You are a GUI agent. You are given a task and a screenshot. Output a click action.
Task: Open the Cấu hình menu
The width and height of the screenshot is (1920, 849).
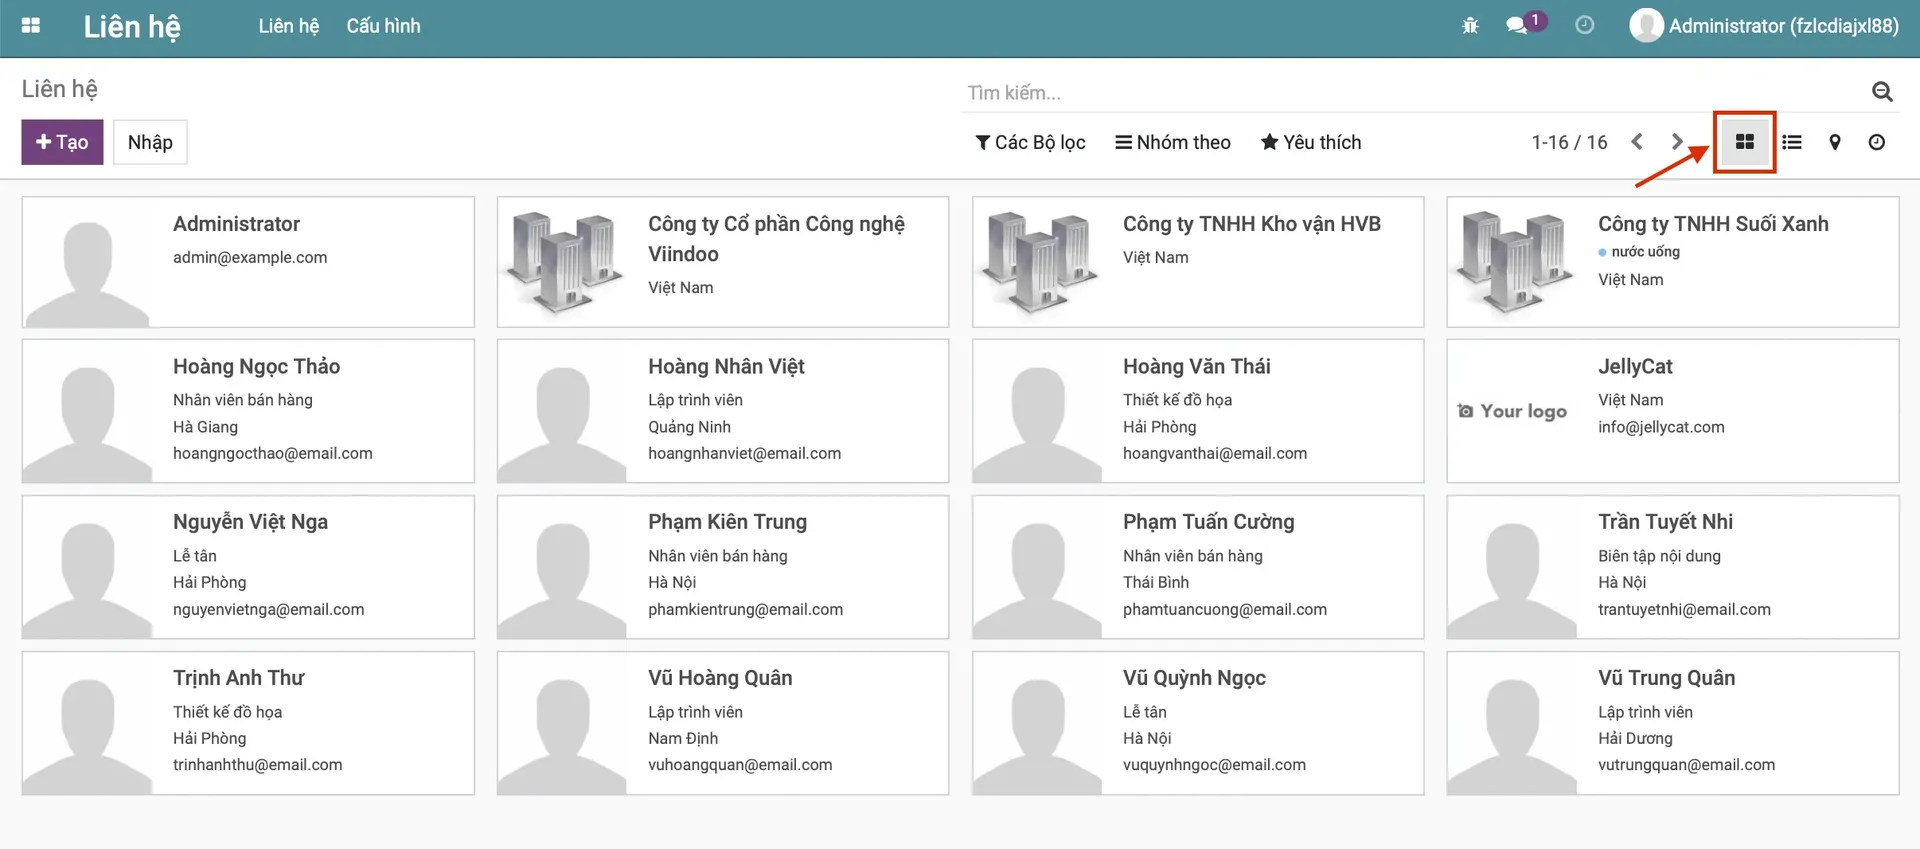coord(383,26)
